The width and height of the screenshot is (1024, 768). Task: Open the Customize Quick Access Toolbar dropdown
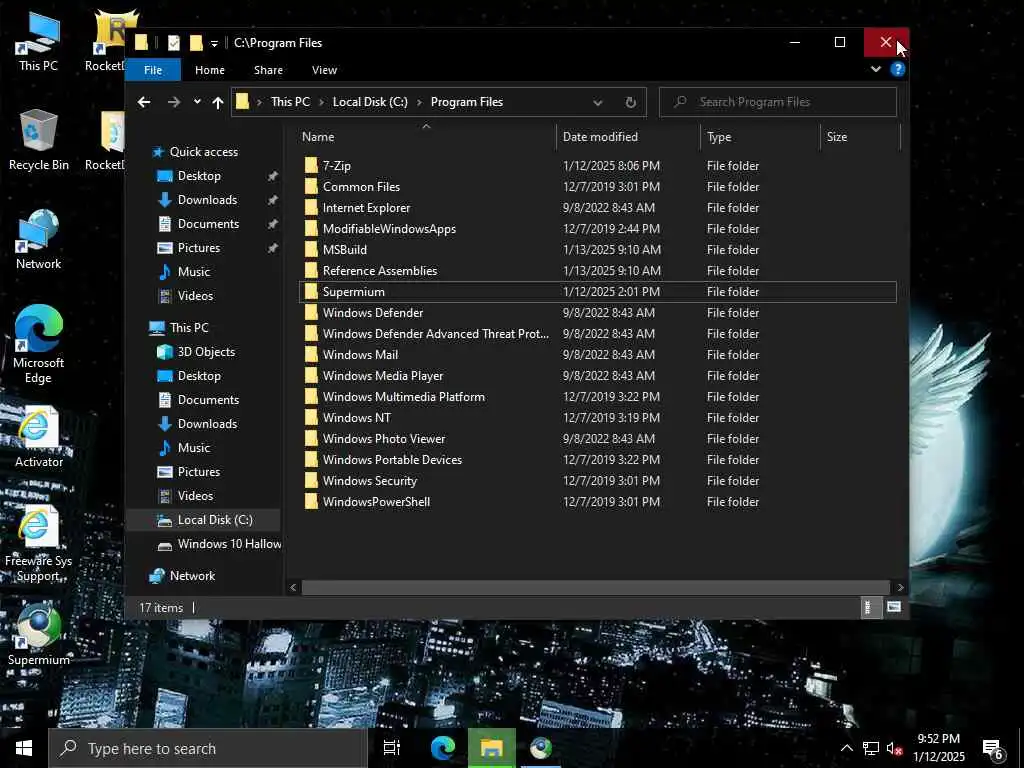pyautogui.click(x=214, y=44)
